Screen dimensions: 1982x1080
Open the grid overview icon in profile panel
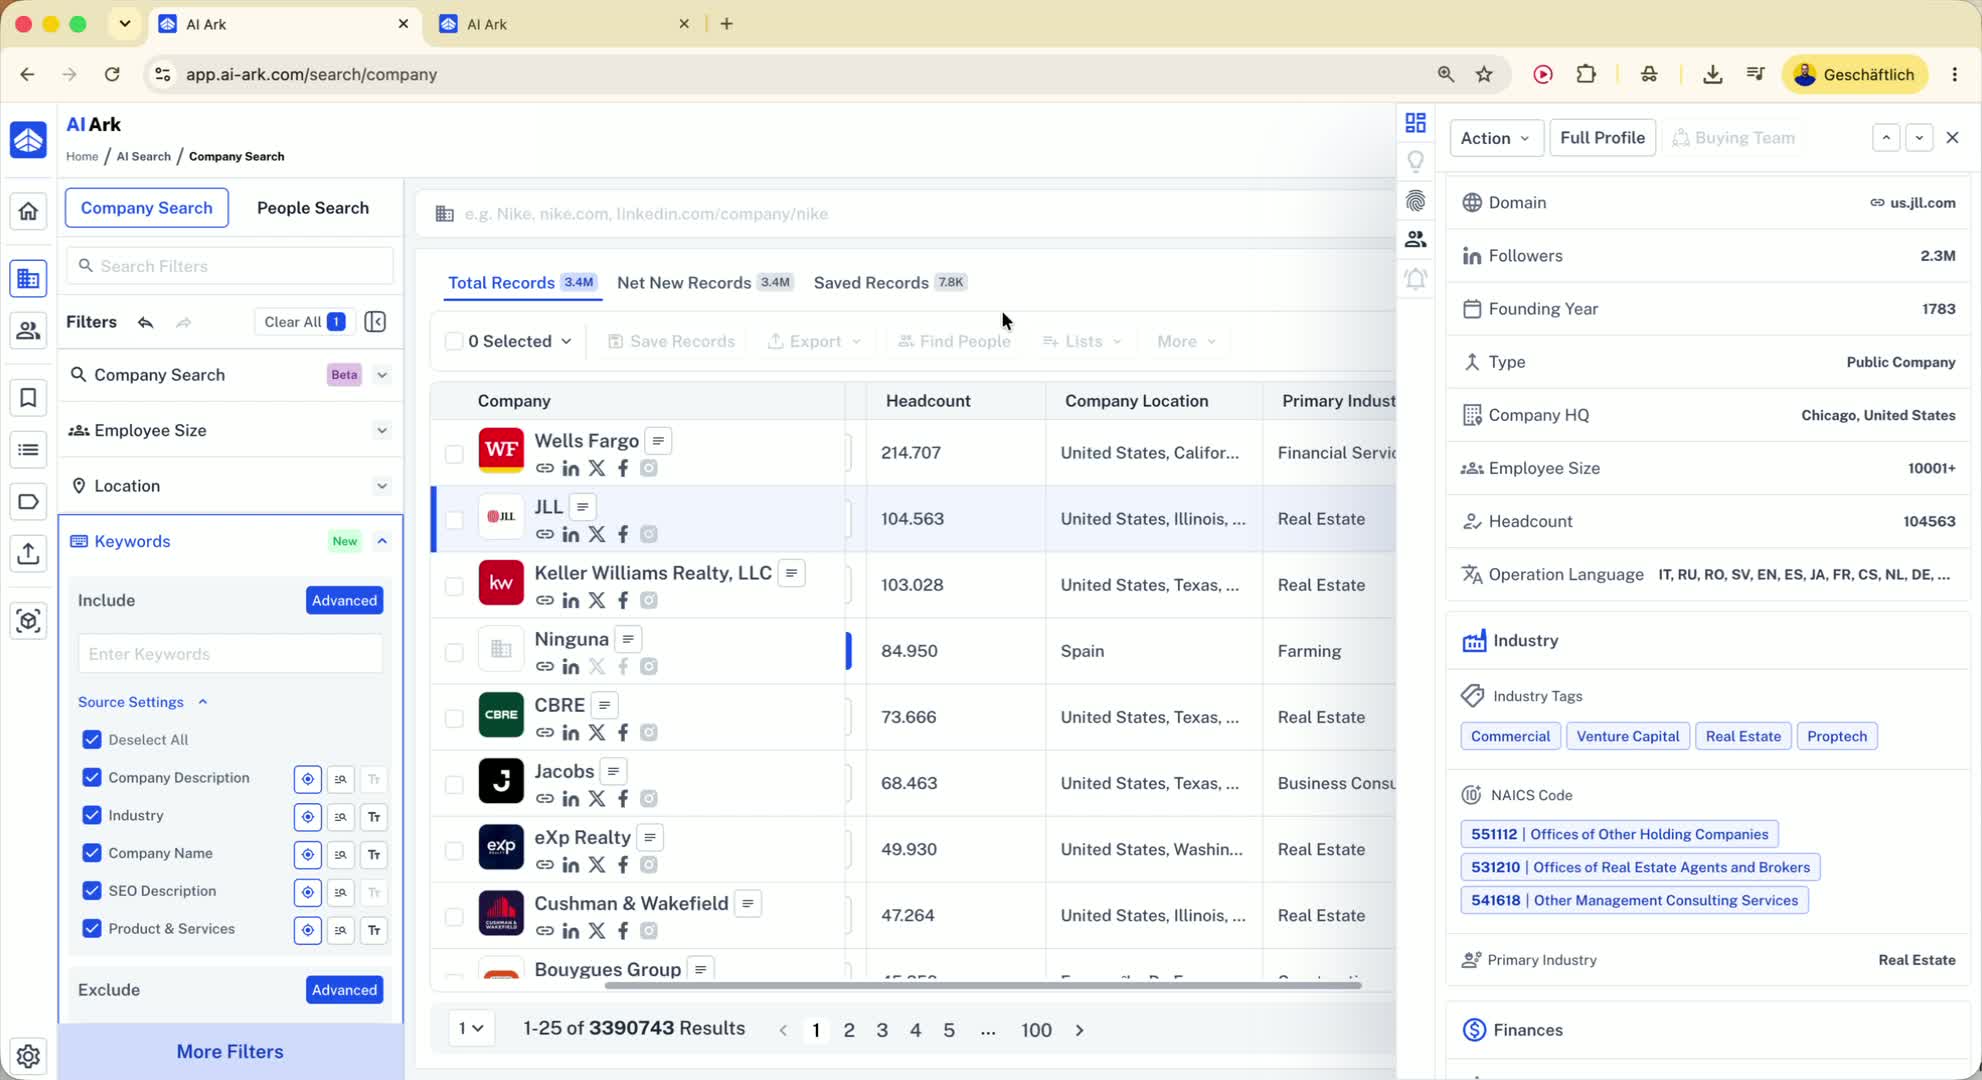click(1415, 123)
